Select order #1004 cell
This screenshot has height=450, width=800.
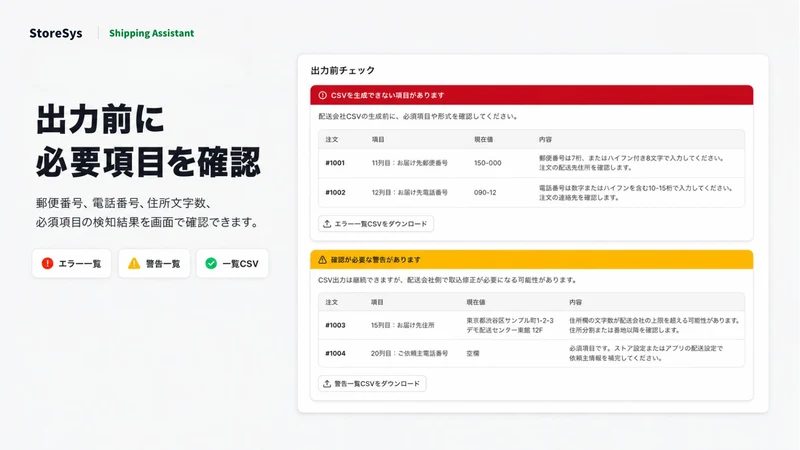(x=335, y=353)
